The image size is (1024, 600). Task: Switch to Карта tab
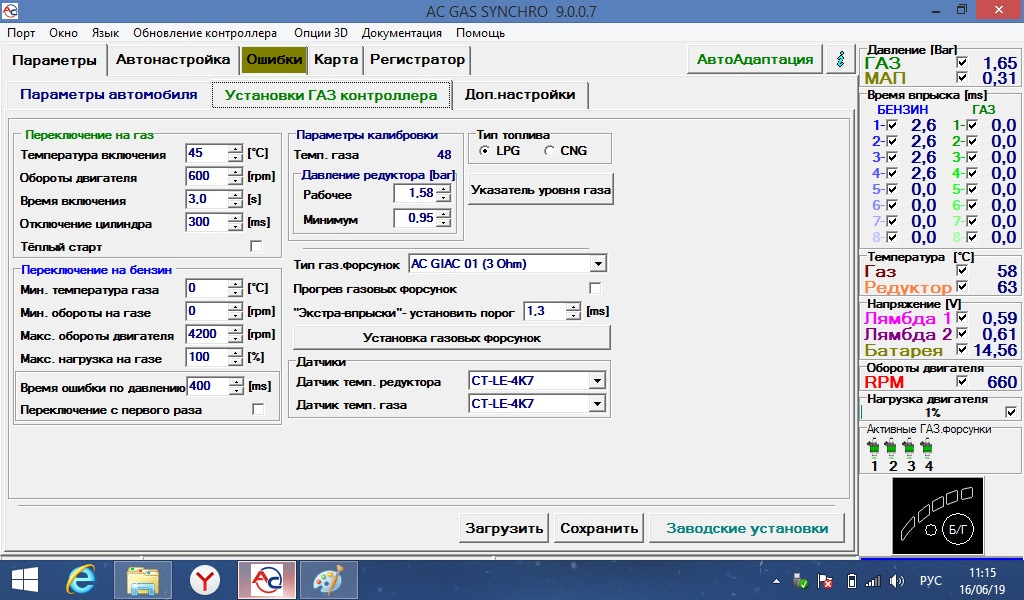[336, 59]
